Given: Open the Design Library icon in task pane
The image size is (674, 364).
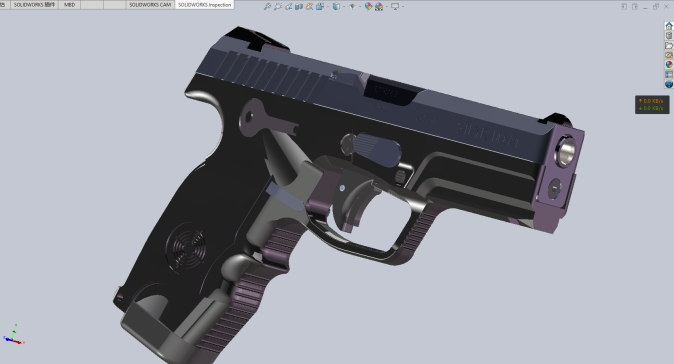Looking at the screenshot, I should coord(669,36).
